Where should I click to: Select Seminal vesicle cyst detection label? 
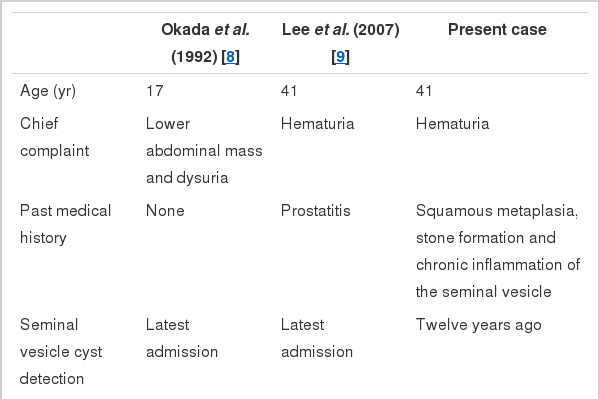(x=61, y=352)
